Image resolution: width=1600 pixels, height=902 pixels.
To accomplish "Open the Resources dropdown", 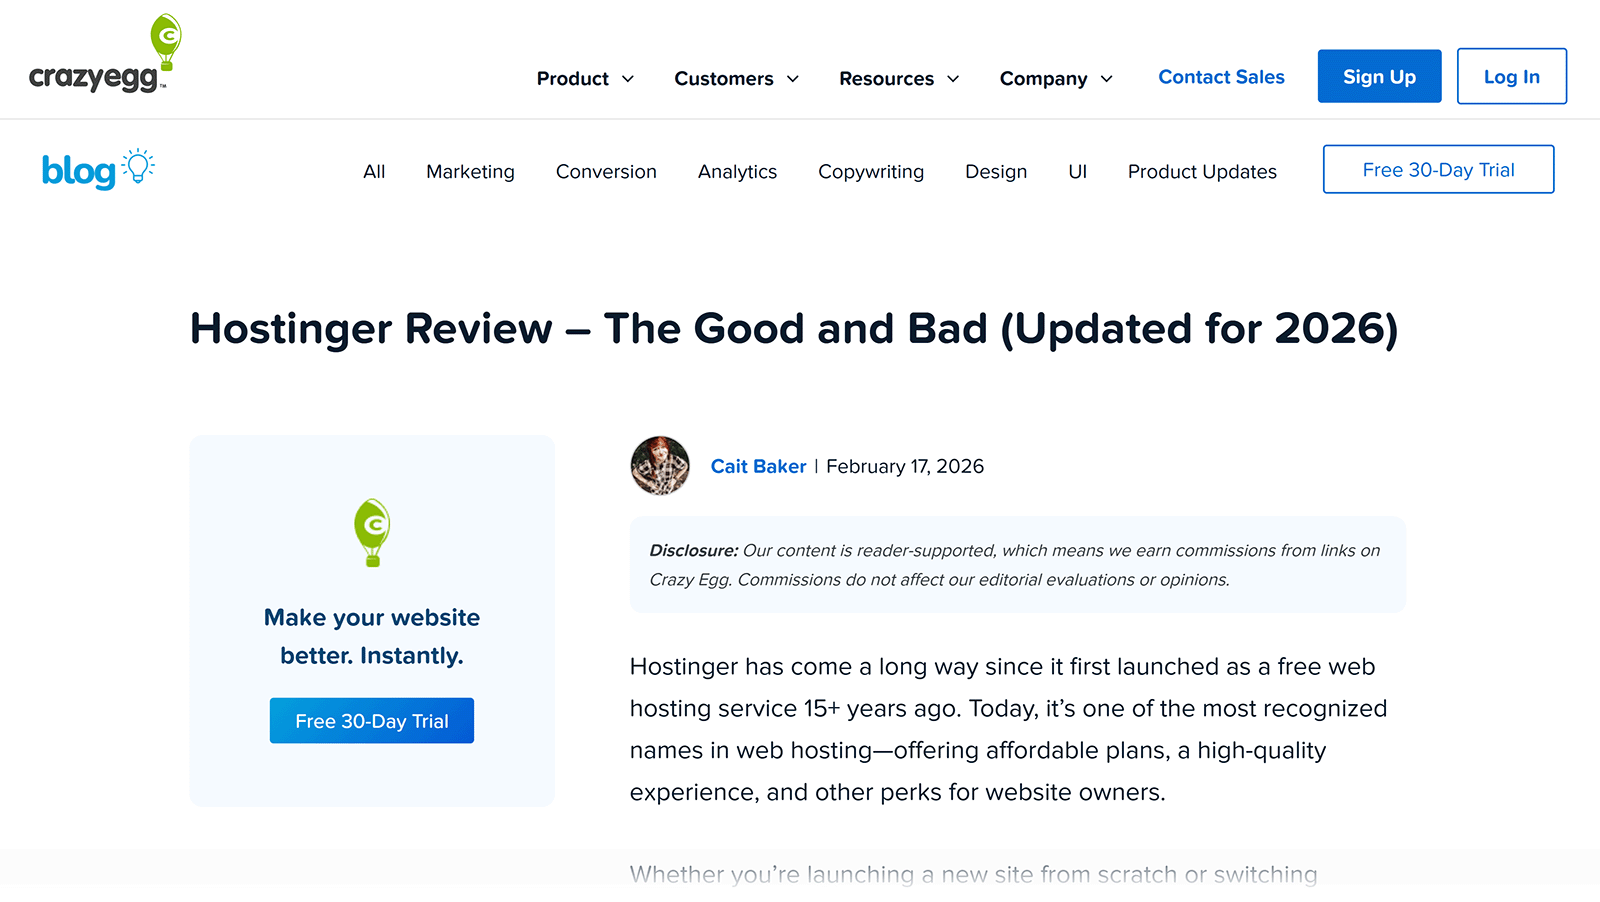I will pos(898,78).
